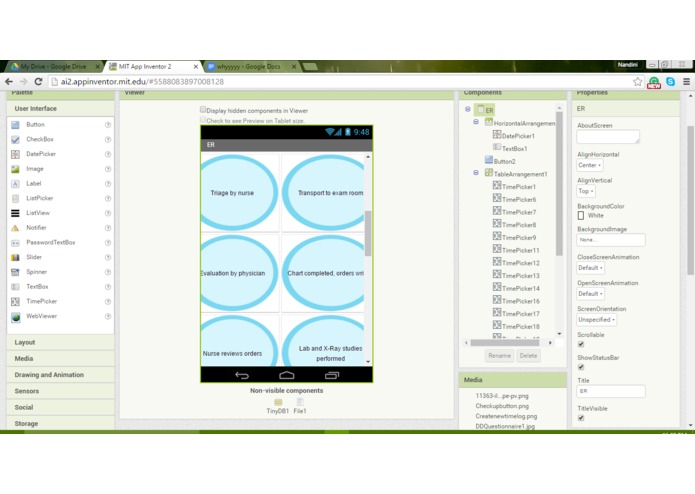Expand the Social palette section
This screenshot has height=494, width=695.
coord(61,407)
